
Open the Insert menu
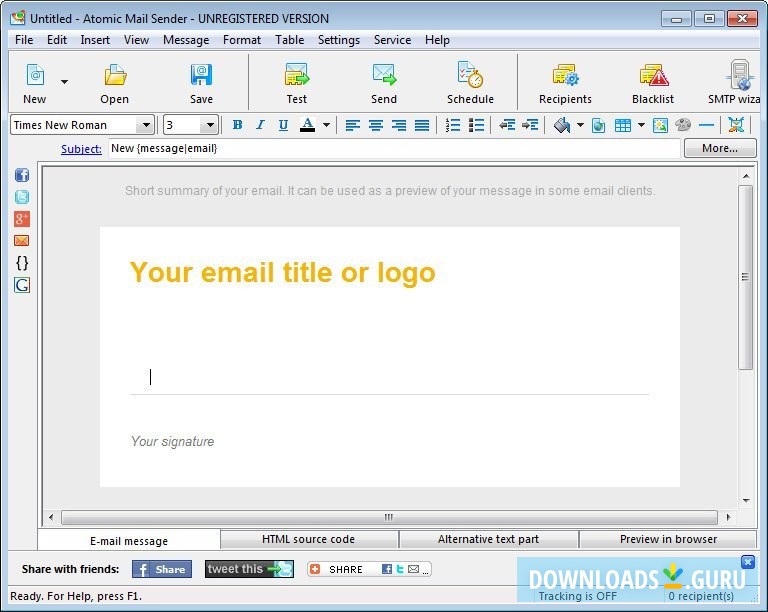click(x=95, y=40)
